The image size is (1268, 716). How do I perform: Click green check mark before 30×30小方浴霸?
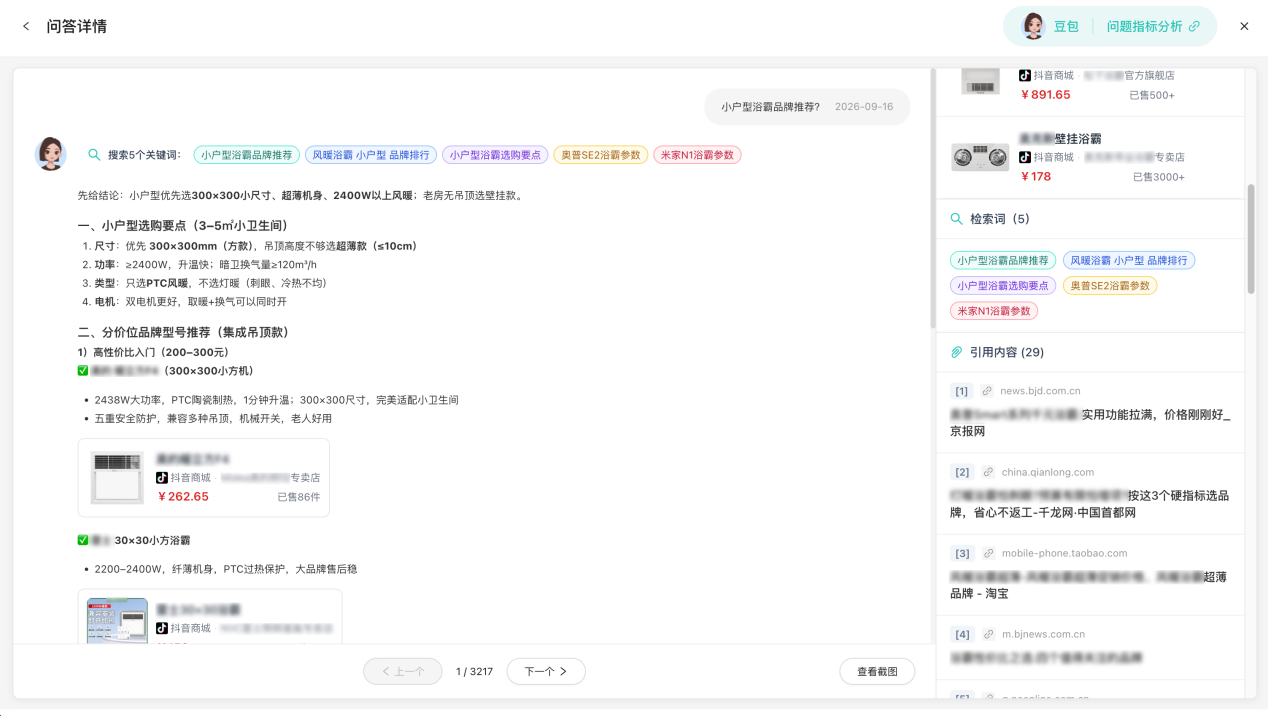(x=83, y=540)
